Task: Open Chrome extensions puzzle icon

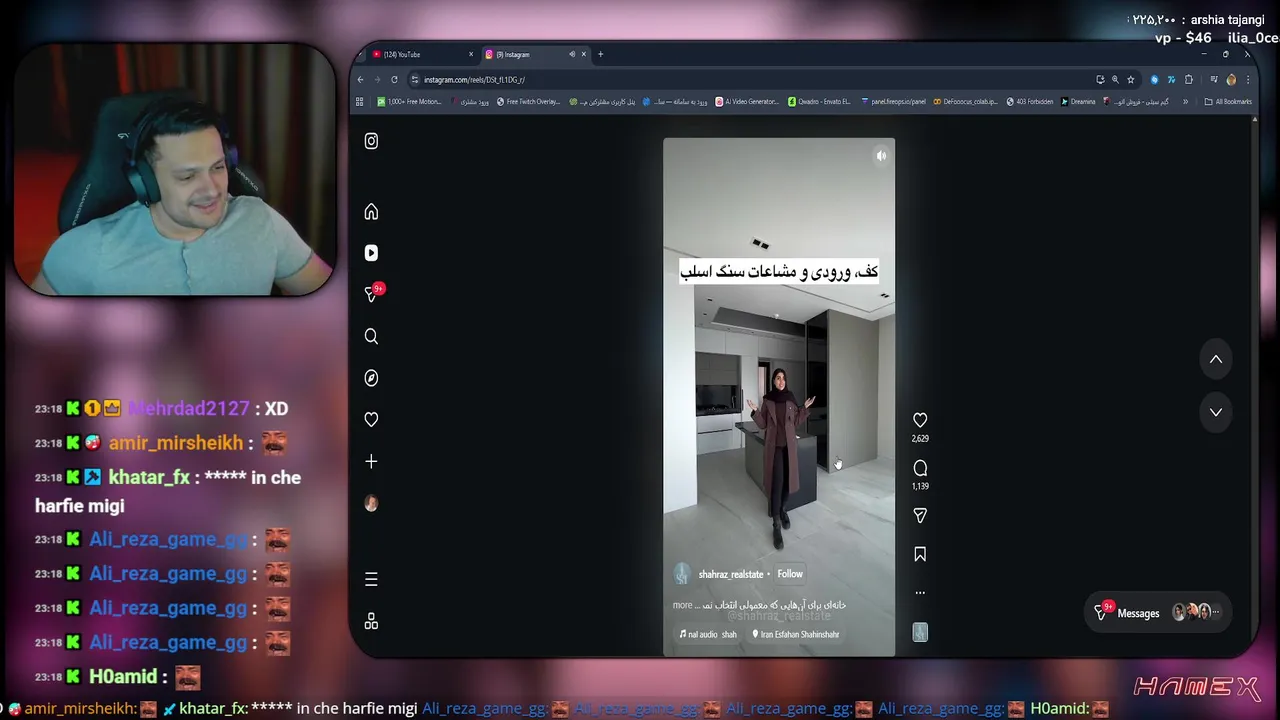Action: pyautogui.click(x=1189, y=79)
